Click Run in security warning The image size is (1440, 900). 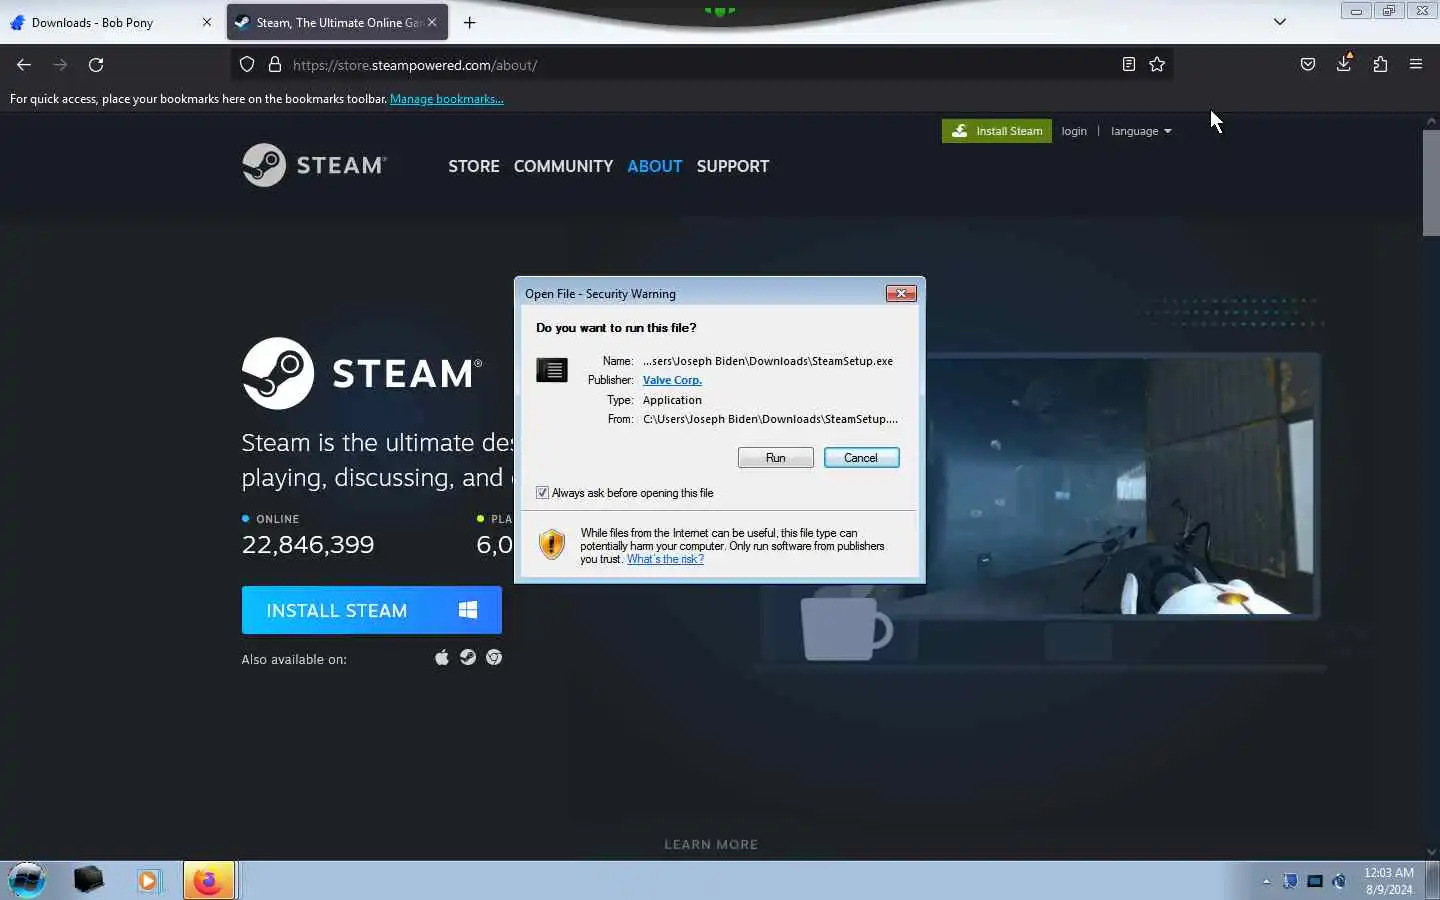[775, 458]
